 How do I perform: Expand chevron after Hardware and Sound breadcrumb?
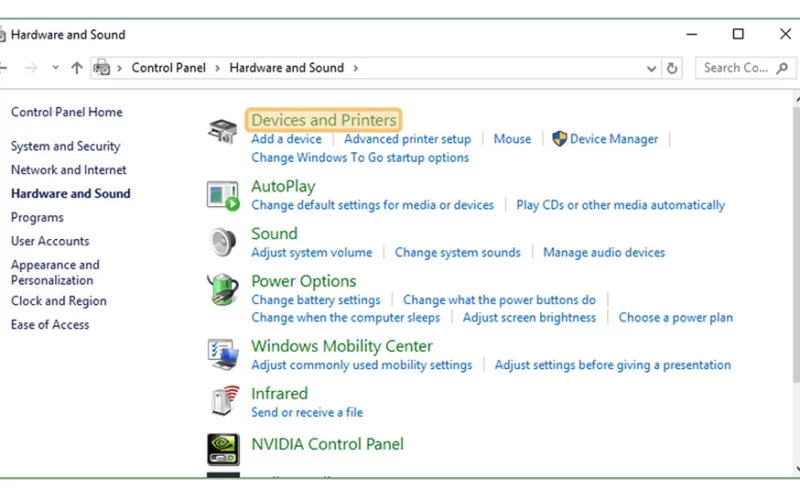coord(356,68)
